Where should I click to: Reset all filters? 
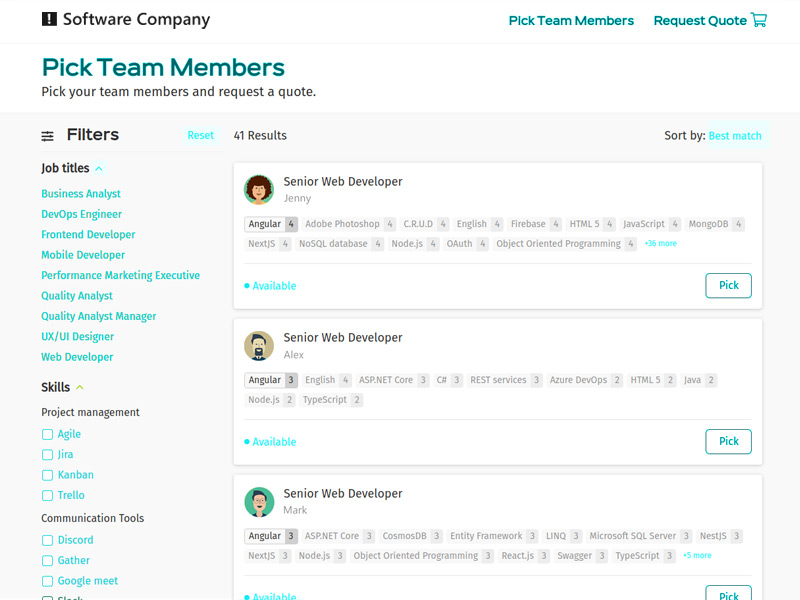pos(200,136)
